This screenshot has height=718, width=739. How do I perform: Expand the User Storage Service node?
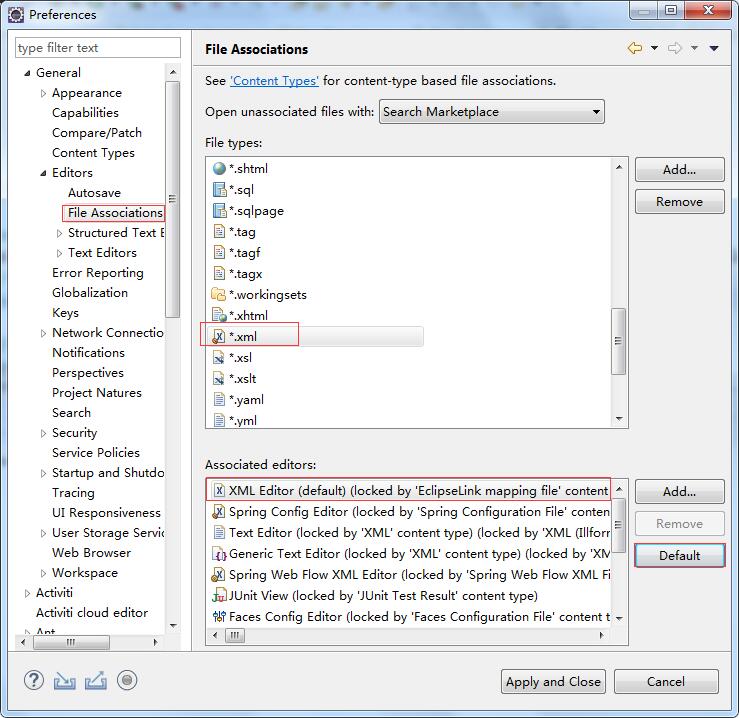pos(43,533)
